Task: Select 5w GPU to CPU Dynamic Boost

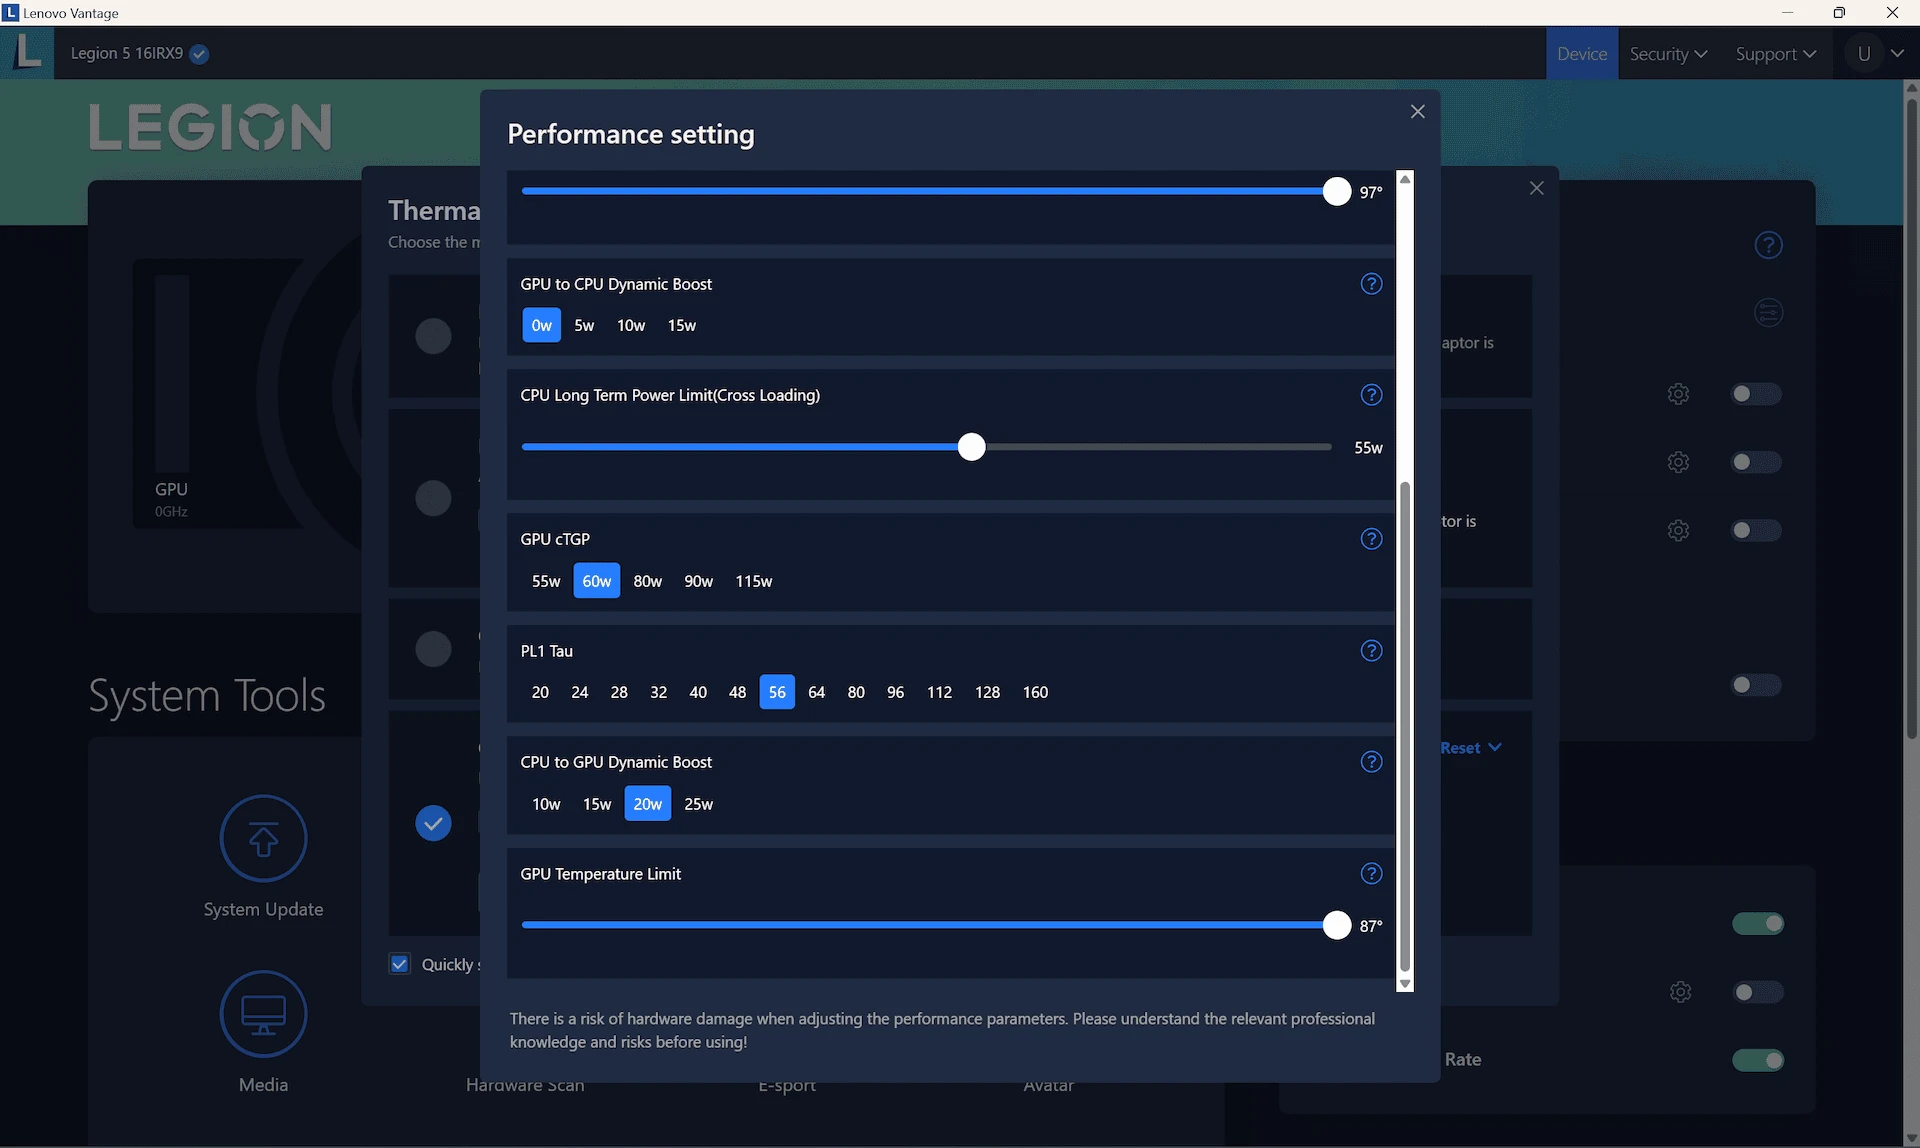Action: click(584, 325)
